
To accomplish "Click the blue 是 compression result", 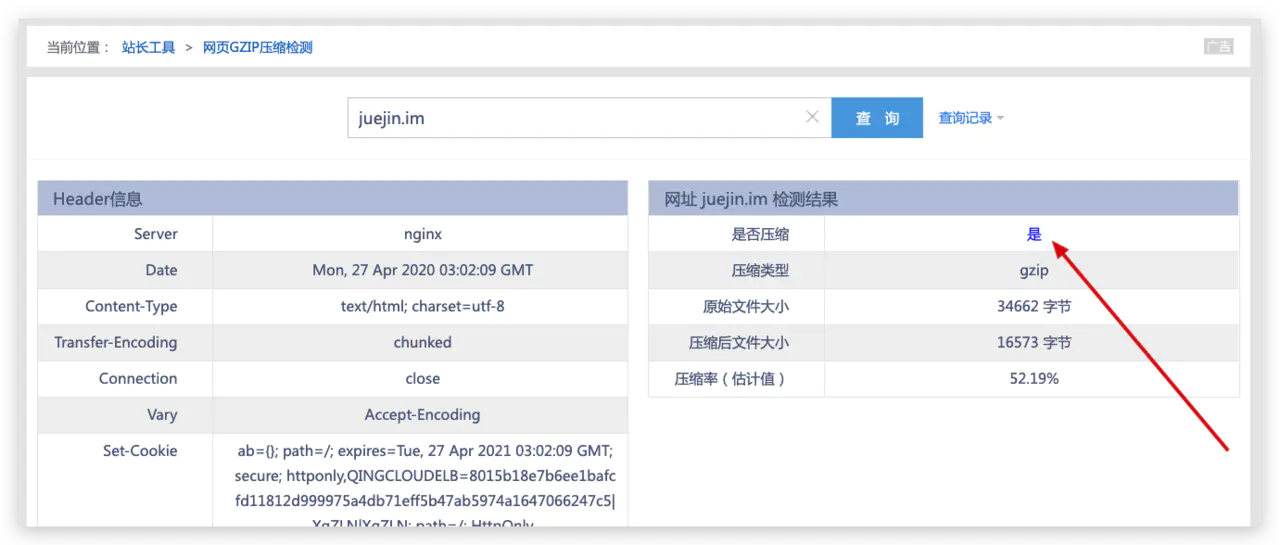I will 1034,234.
